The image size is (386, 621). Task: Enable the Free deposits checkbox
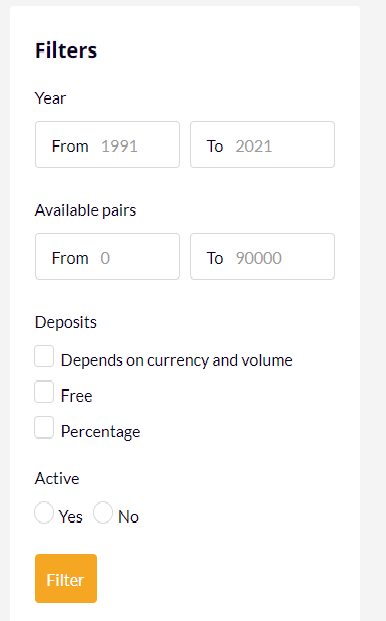tap(44, 392)
